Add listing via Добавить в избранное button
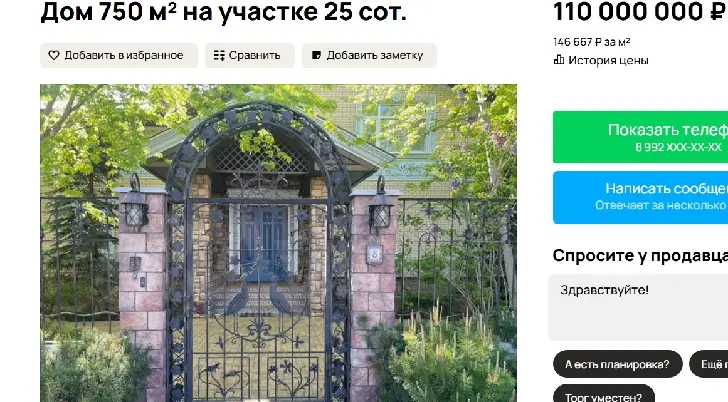The image size is (728, 402). click(119, 55)
